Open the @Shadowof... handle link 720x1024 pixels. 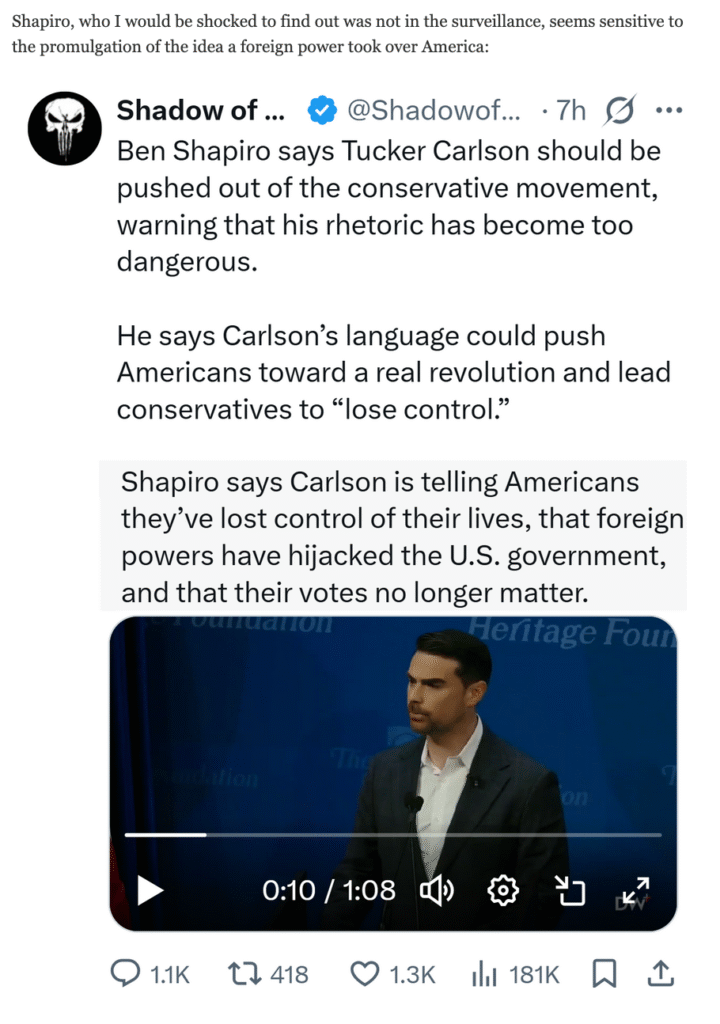point(432,111)
